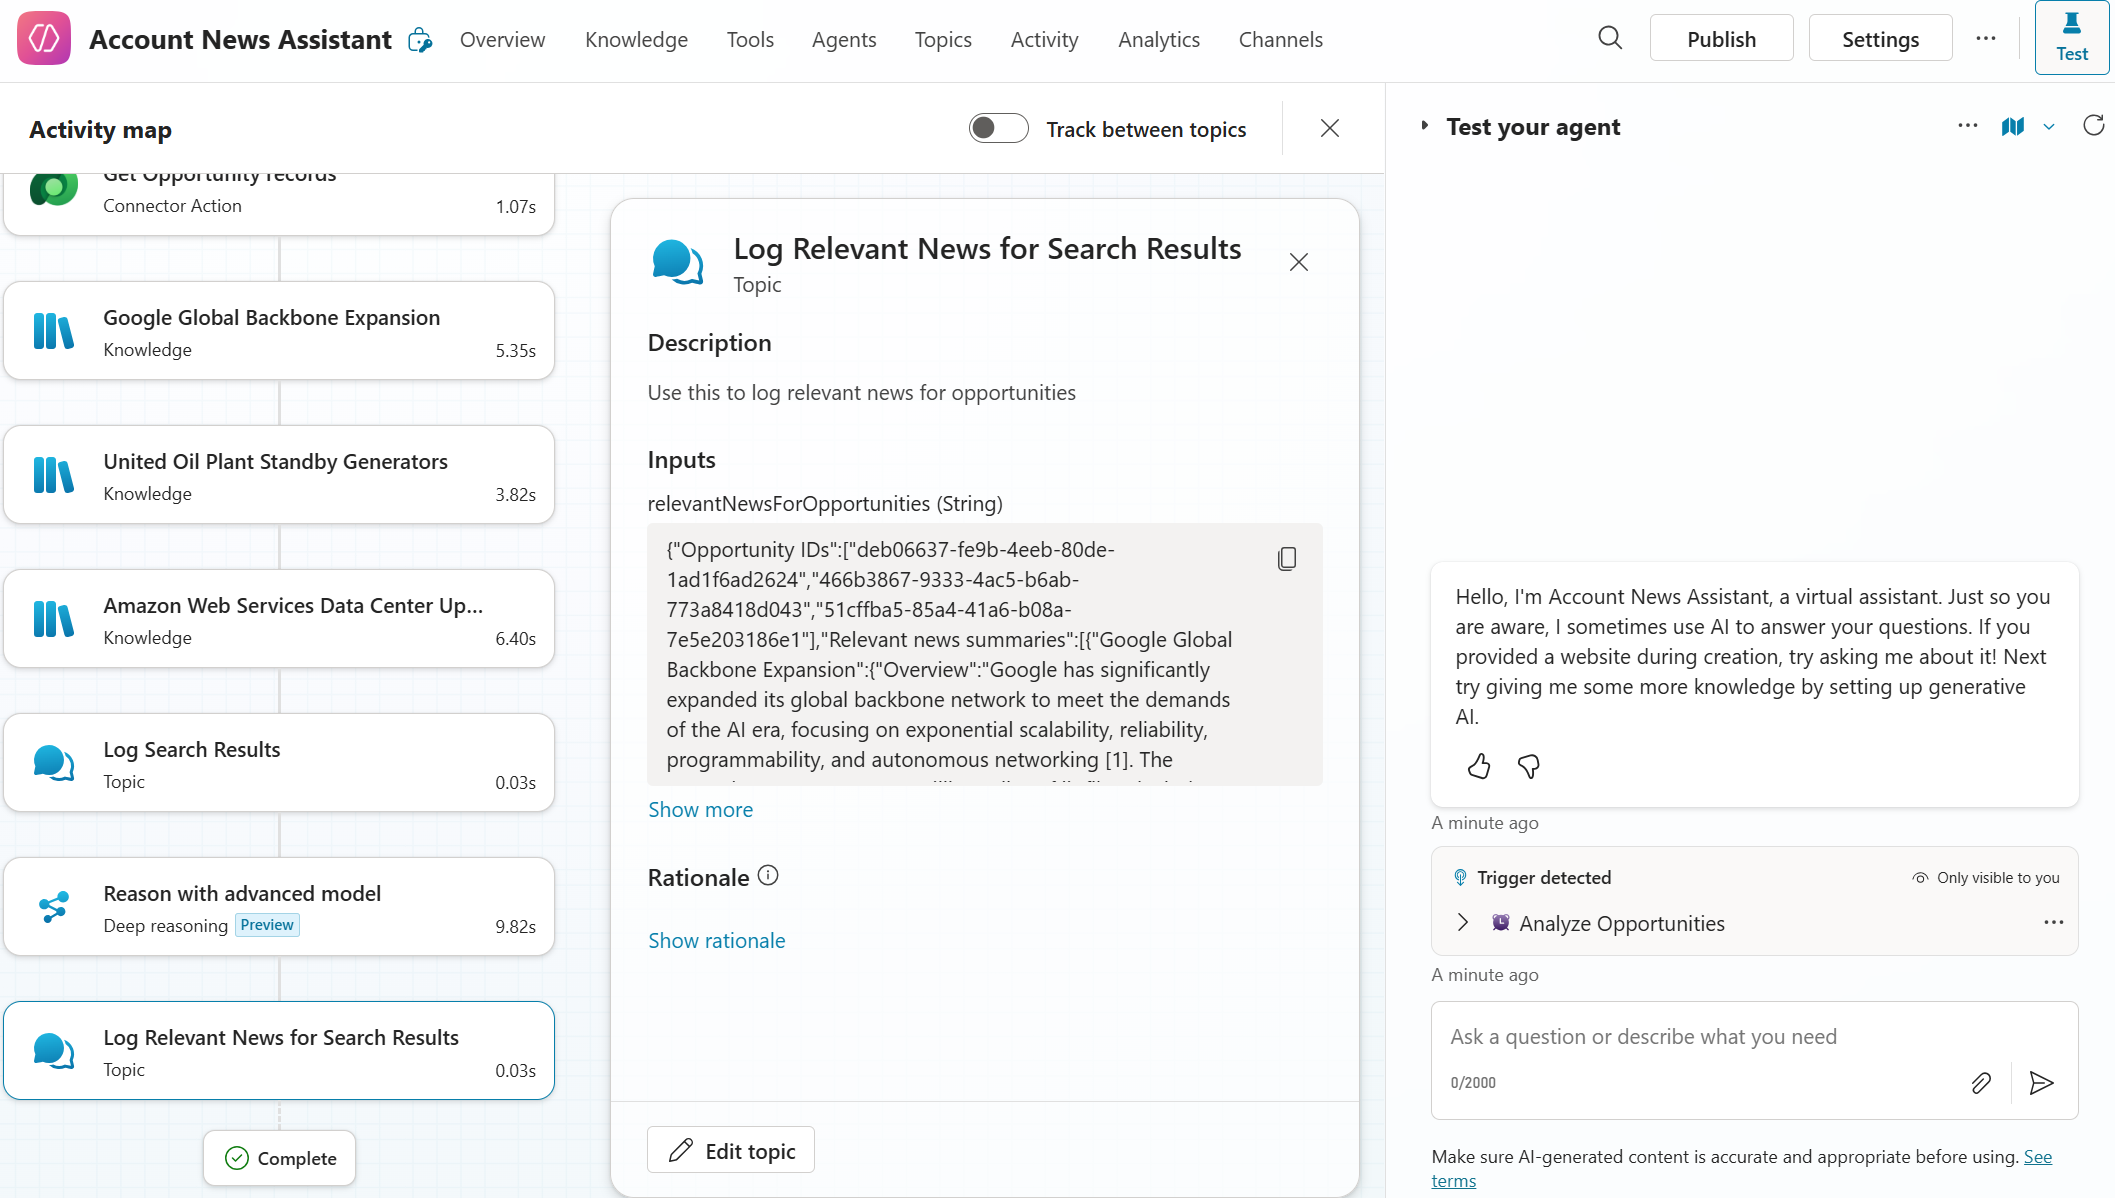Copy the relevantNewsForOpportunities input value

pyautogui.click(x=1287, y=559)
